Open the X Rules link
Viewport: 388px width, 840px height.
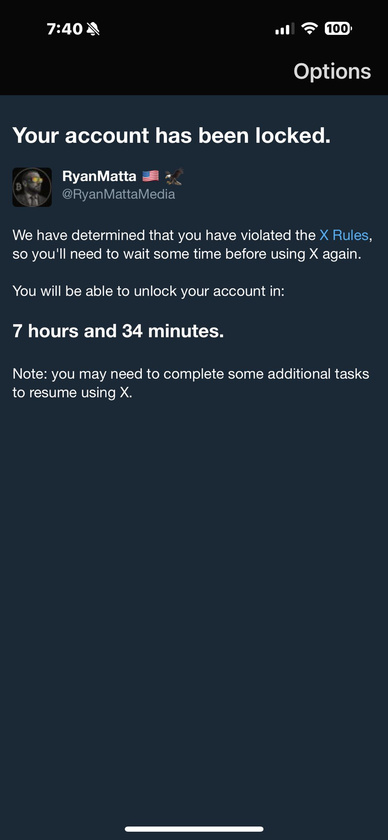344,235
